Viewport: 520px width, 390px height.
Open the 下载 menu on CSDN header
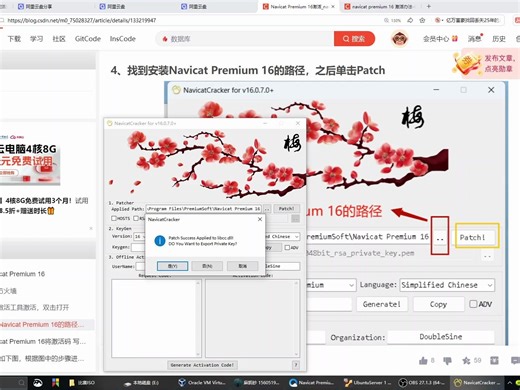(14, 39)
